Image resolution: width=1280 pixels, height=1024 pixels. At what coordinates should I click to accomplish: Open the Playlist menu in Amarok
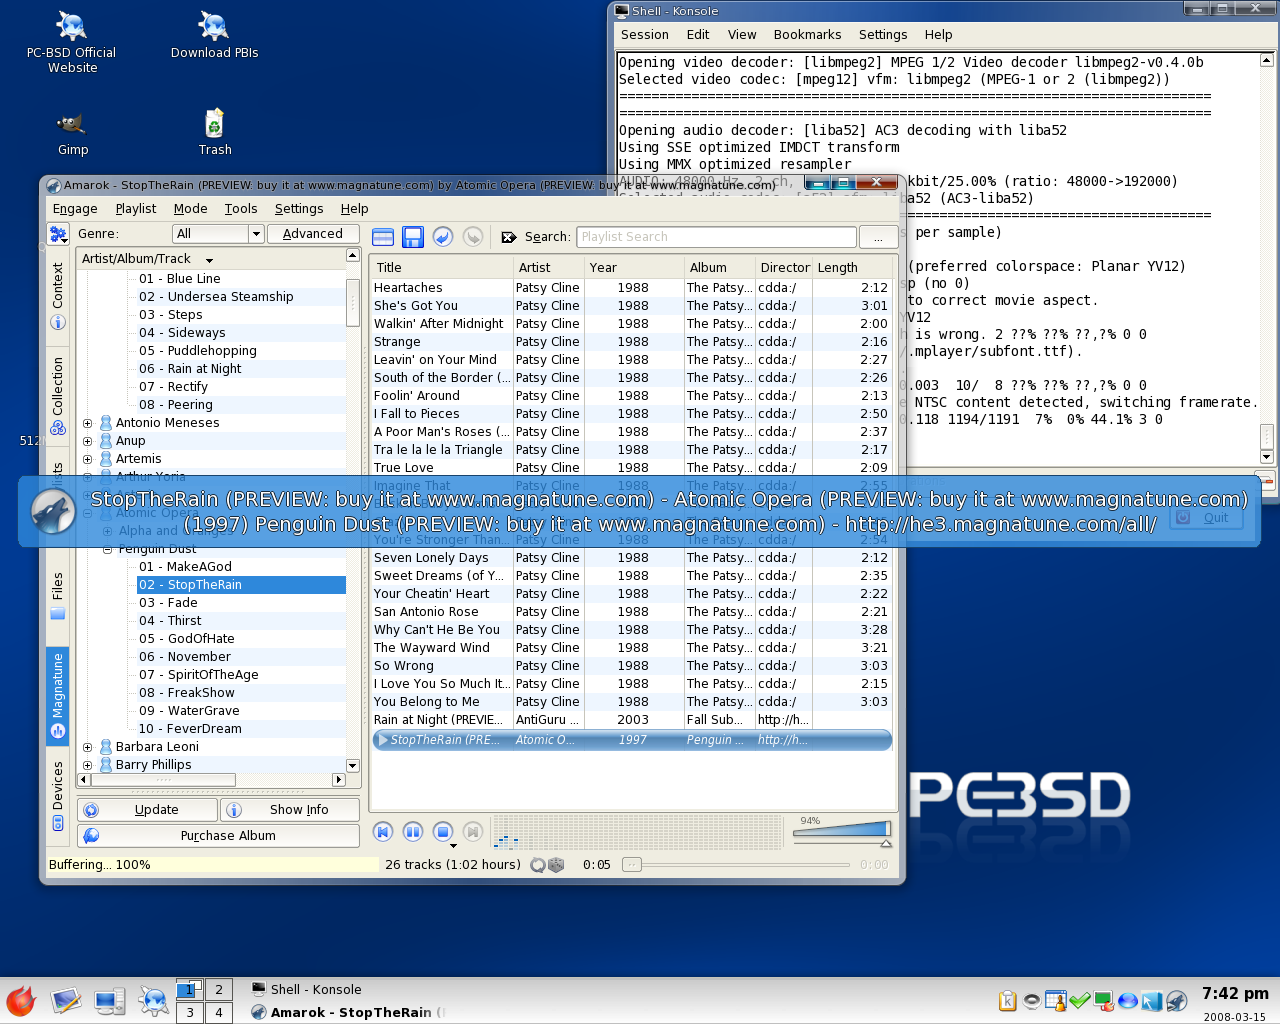click(136, 209)
